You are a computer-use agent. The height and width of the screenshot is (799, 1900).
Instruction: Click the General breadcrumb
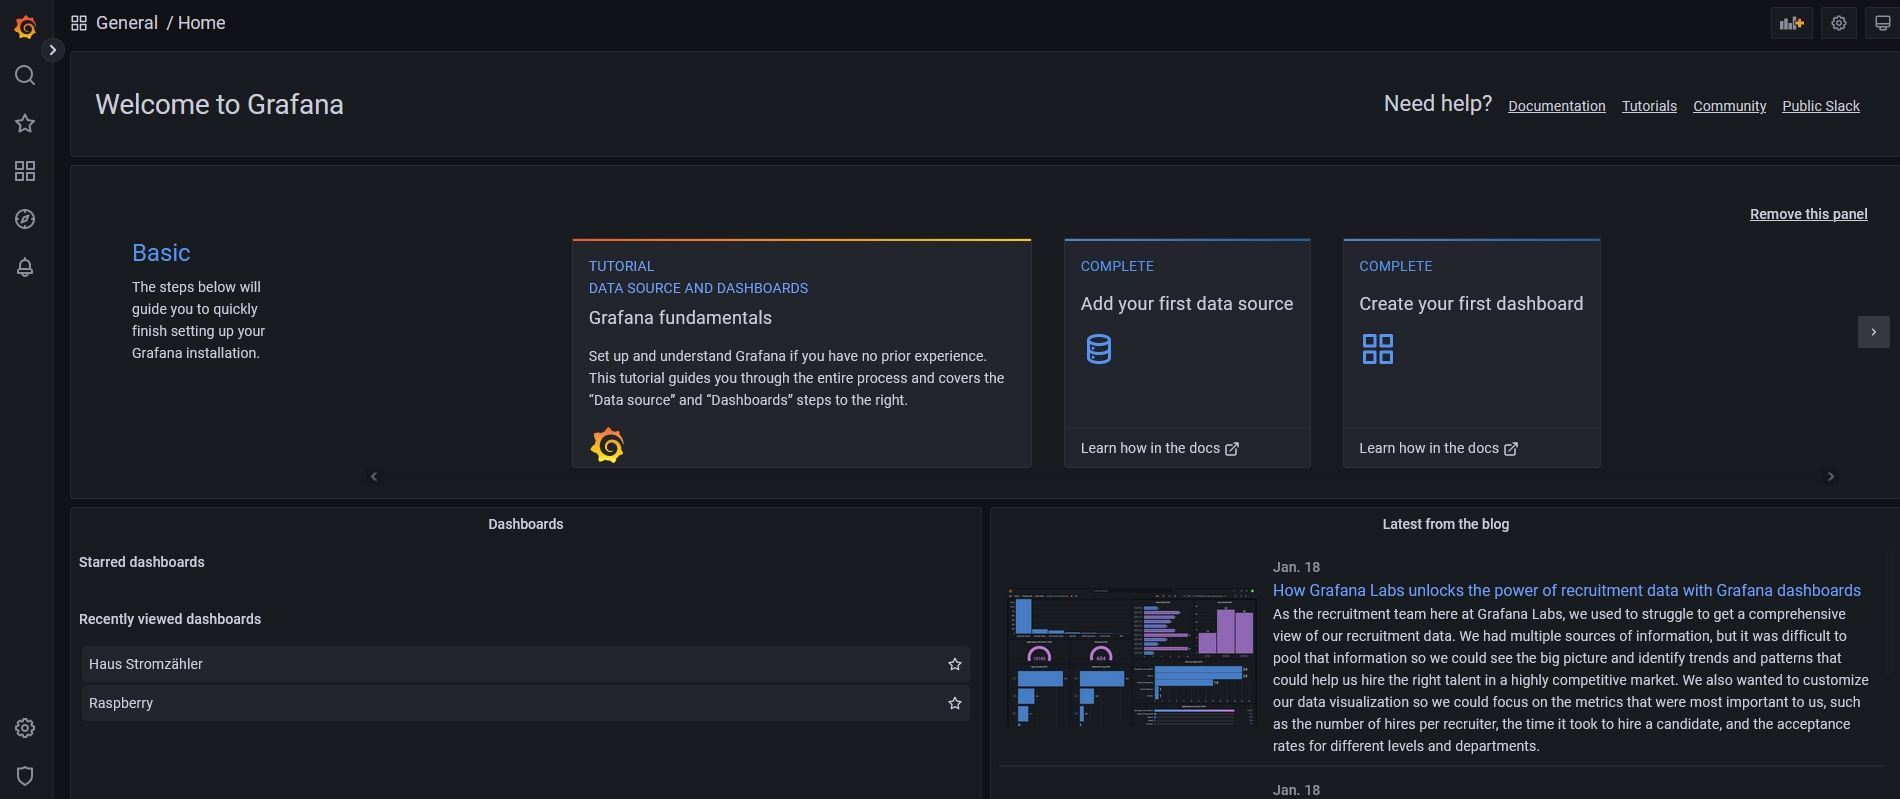tap(127, 23)
